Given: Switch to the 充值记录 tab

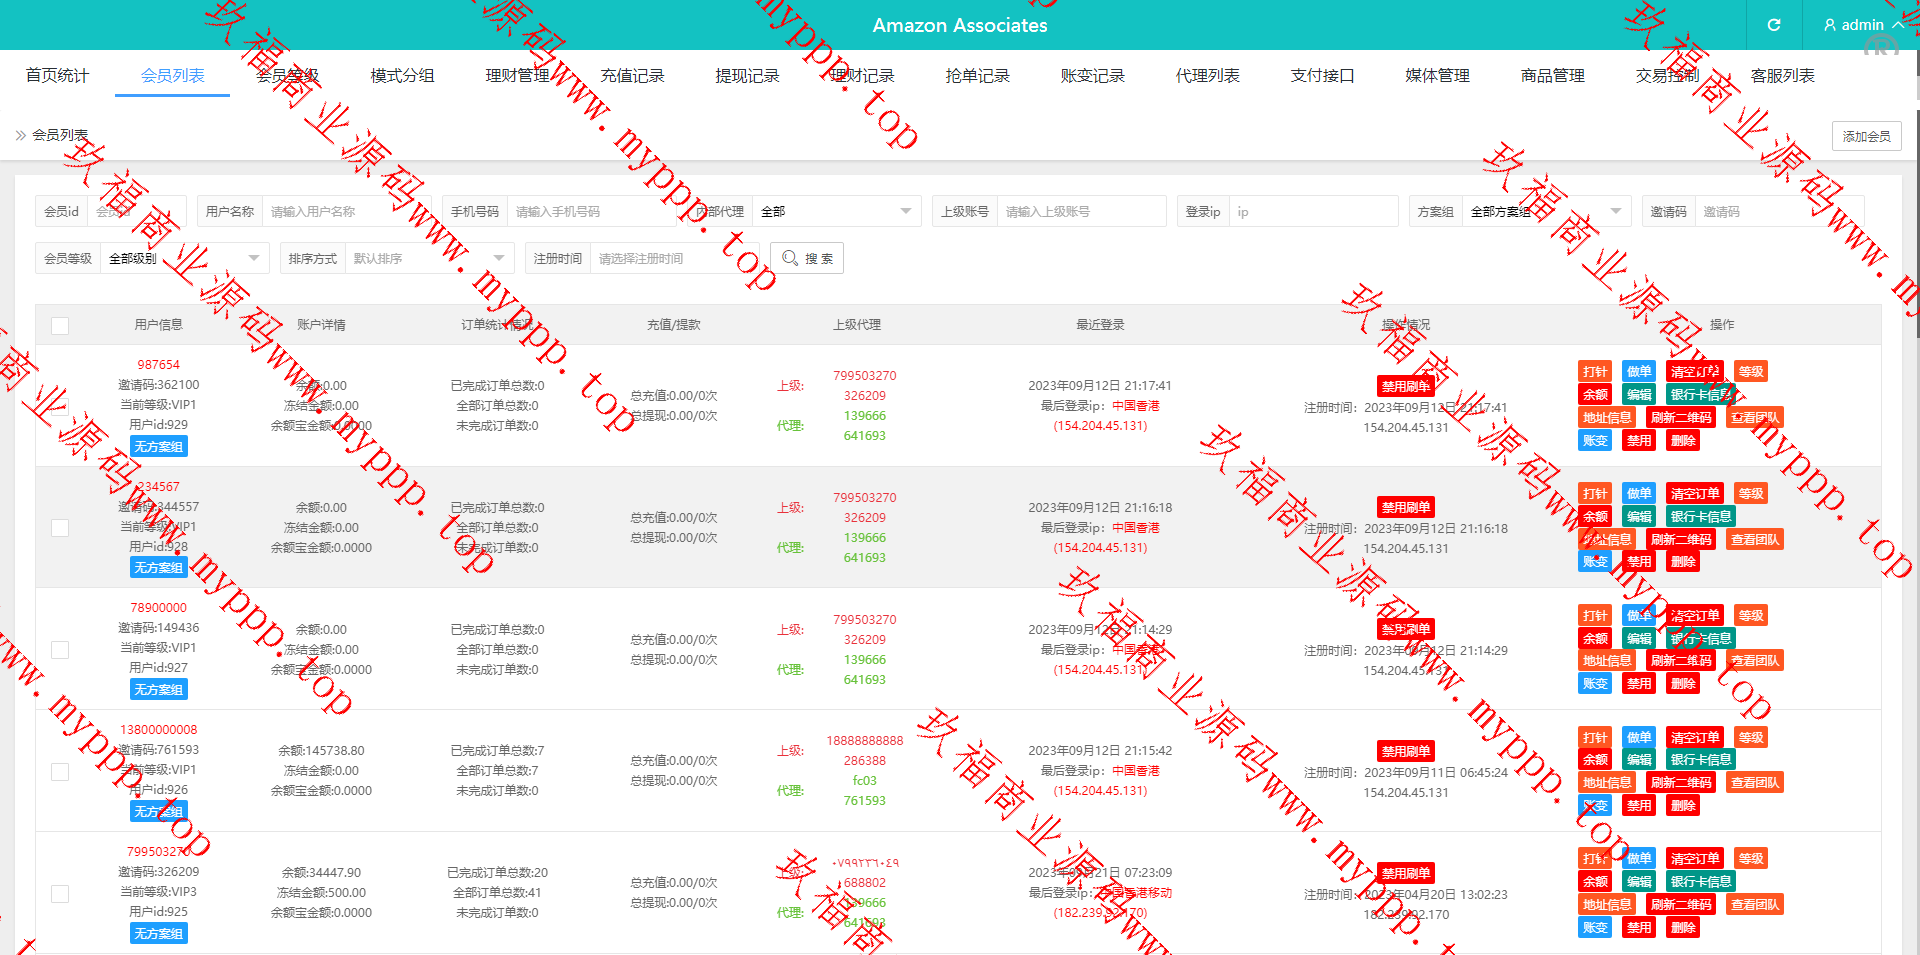Looking at the screenshot, I should (632, 75).
